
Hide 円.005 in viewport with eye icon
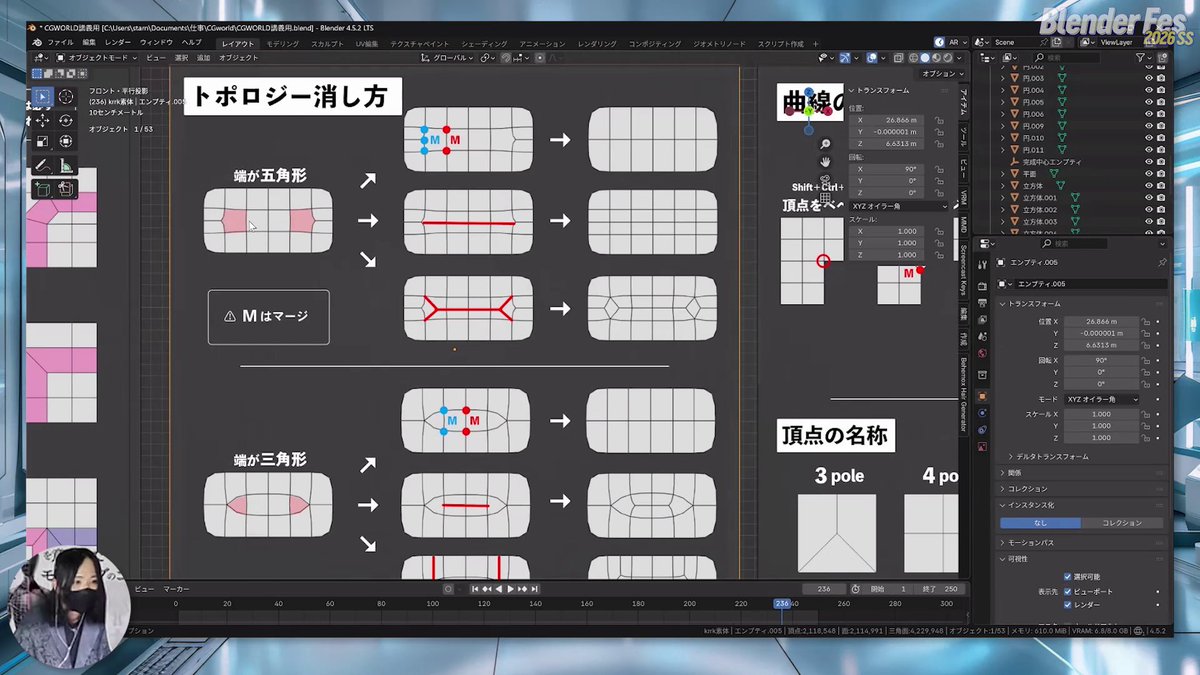[1149, 102]
